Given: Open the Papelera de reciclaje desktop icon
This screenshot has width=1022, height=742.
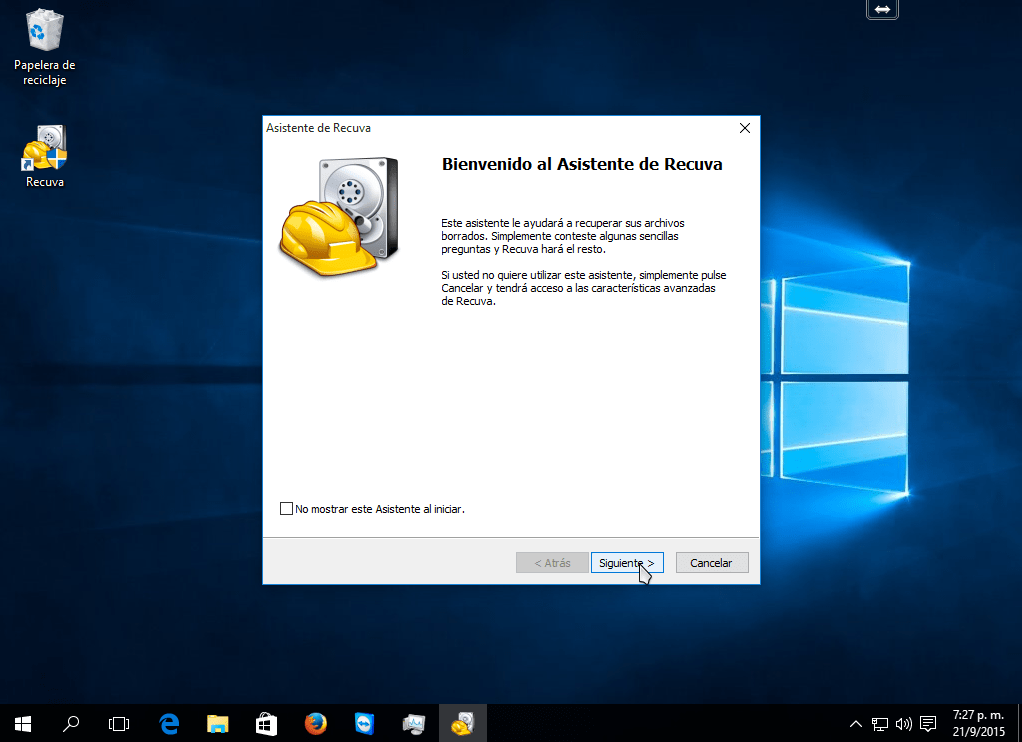Looking at the screenshot, I should pos(44,46).
